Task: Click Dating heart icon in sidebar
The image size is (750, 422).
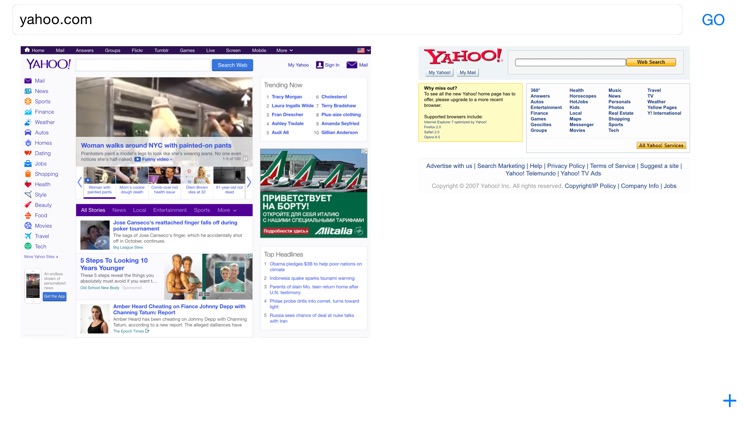Action: (28, 153)
